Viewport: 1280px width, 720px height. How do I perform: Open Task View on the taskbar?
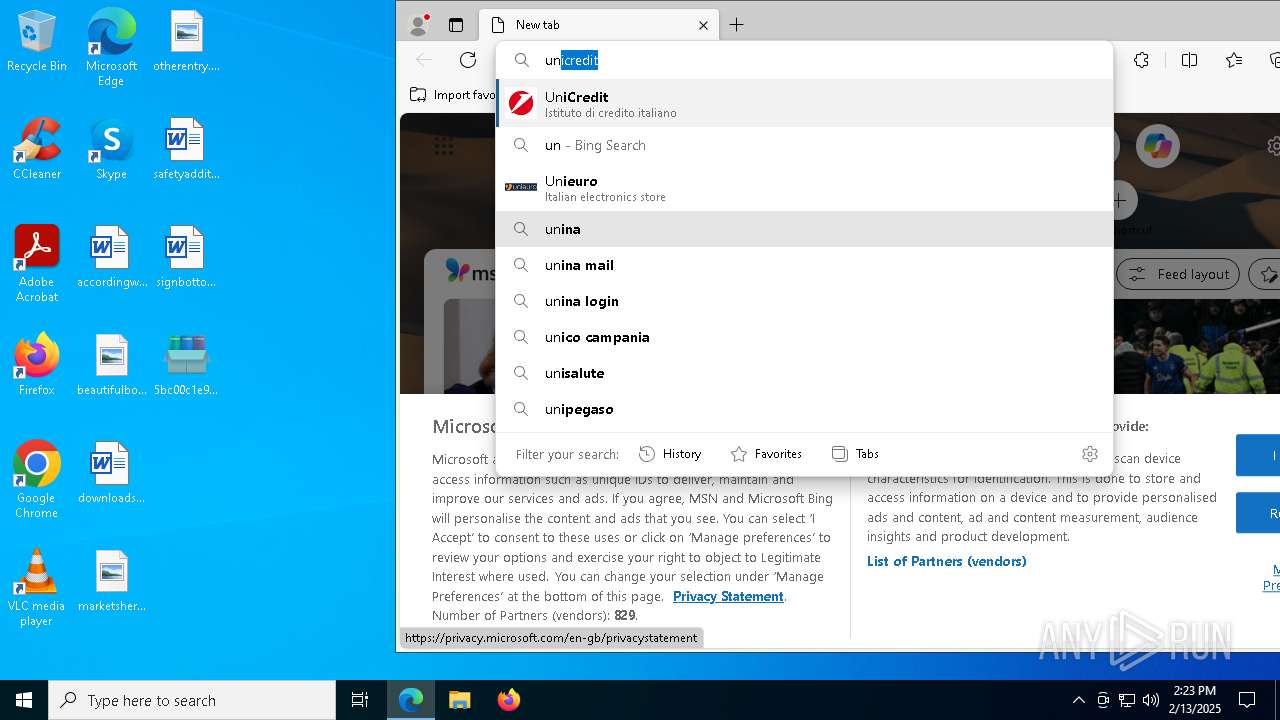point(360,700)
